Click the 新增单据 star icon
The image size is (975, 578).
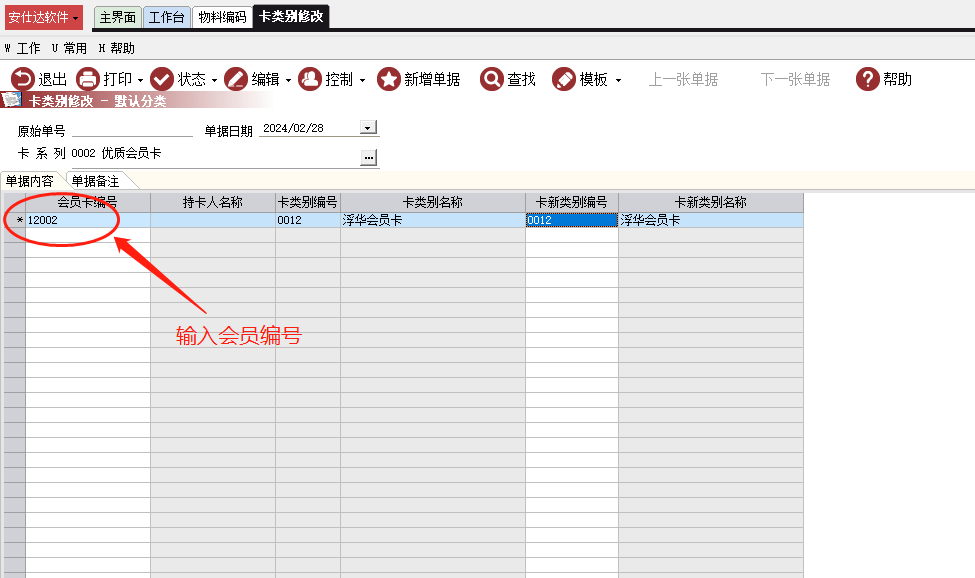coord(389,80)
